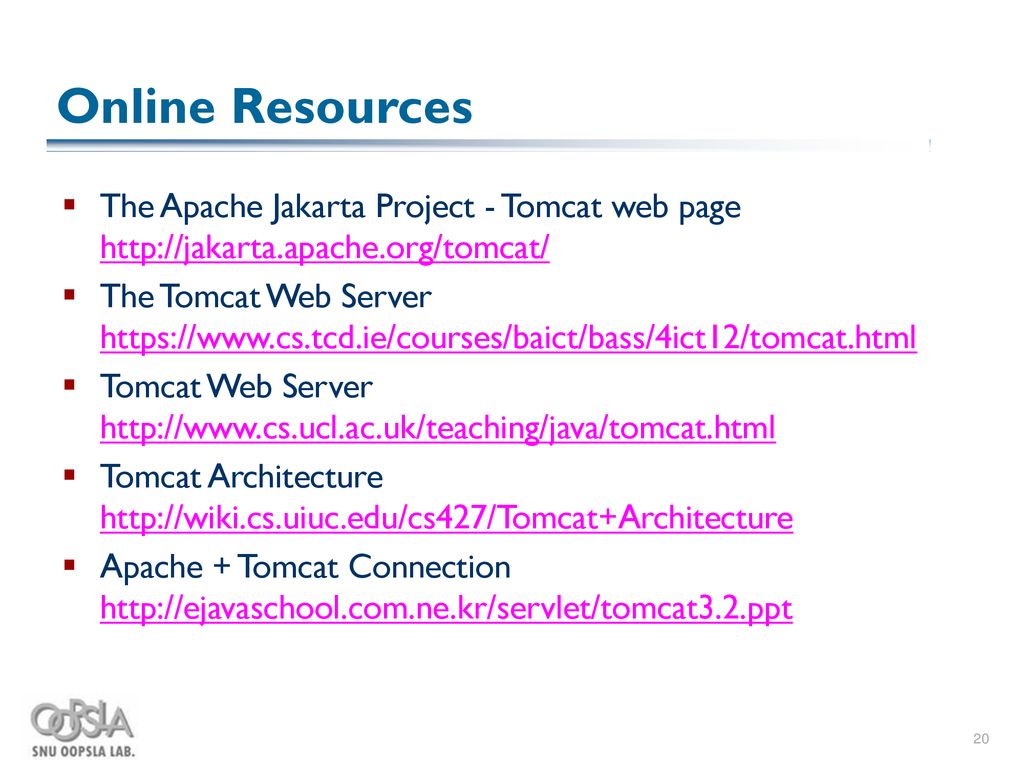Select the 'Online Resources' slide title
Screen dimensions: 1024x768
pyautogui.click(x=264, y=106)
